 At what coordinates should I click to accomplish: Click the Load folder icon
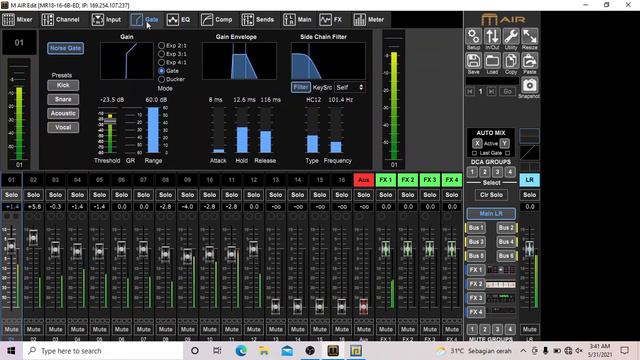coord(492,61)
